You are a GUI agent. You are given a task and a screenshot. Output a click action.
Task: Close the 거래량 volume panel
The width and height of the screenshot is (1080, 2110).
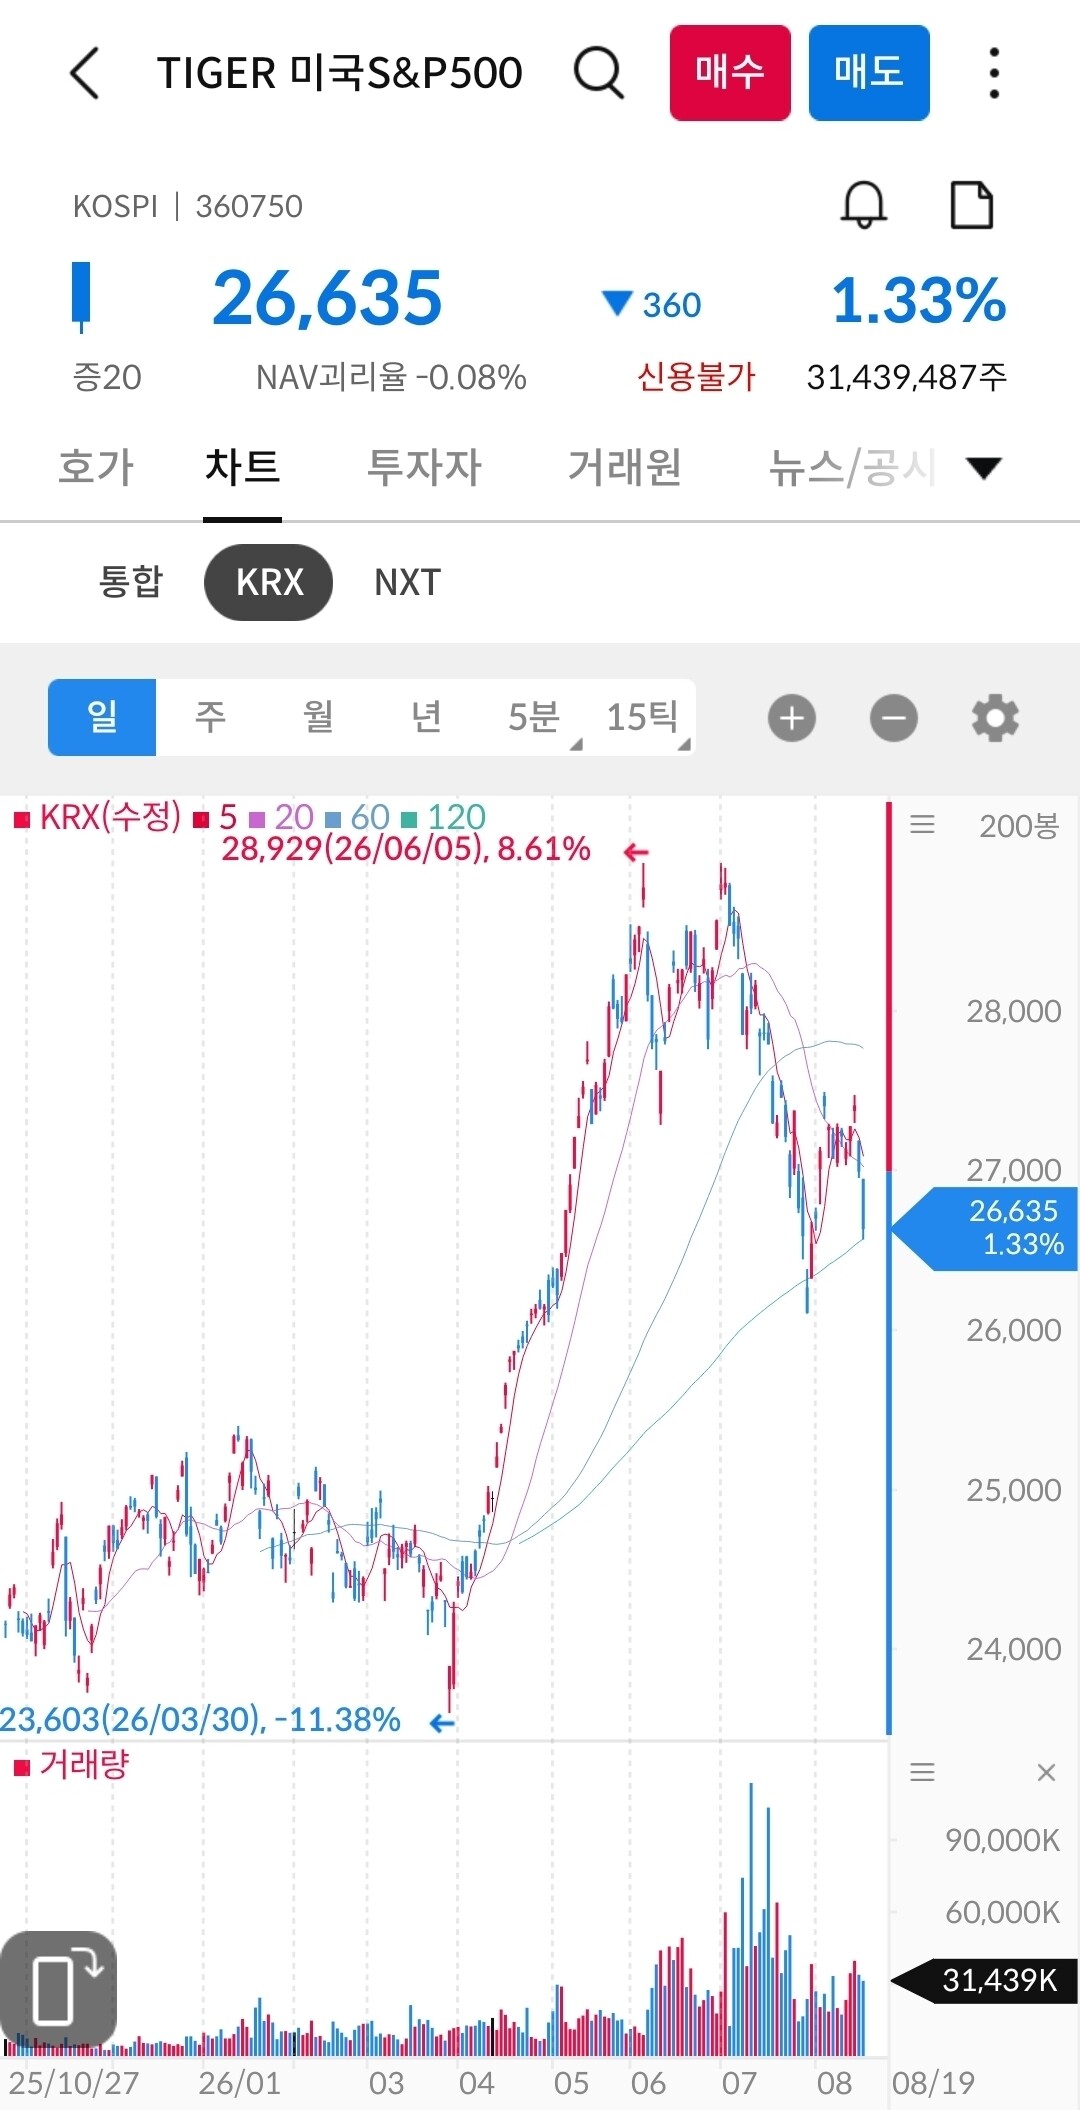[x=1046, y=1773]
